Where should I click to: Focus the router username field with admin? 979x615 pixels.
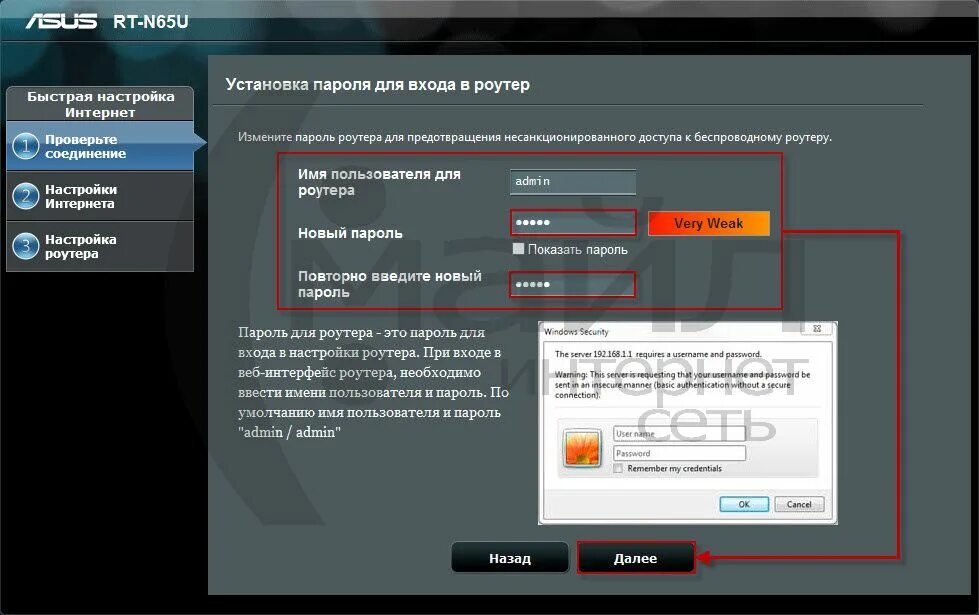[x=573, y=182]
